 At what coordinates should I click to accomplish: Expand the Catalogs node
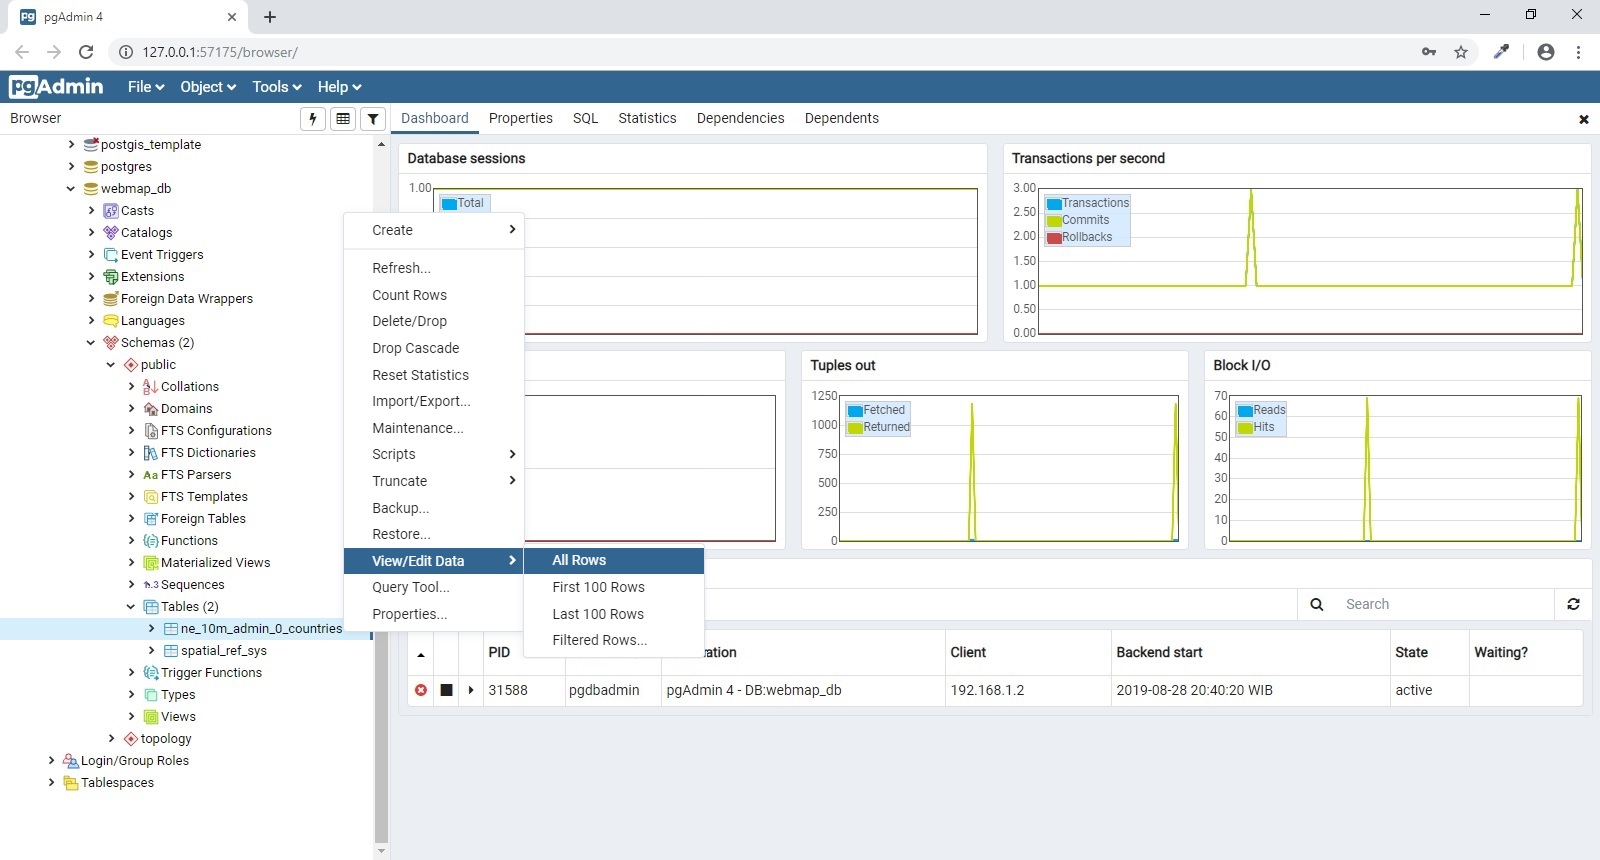(91, 233)
